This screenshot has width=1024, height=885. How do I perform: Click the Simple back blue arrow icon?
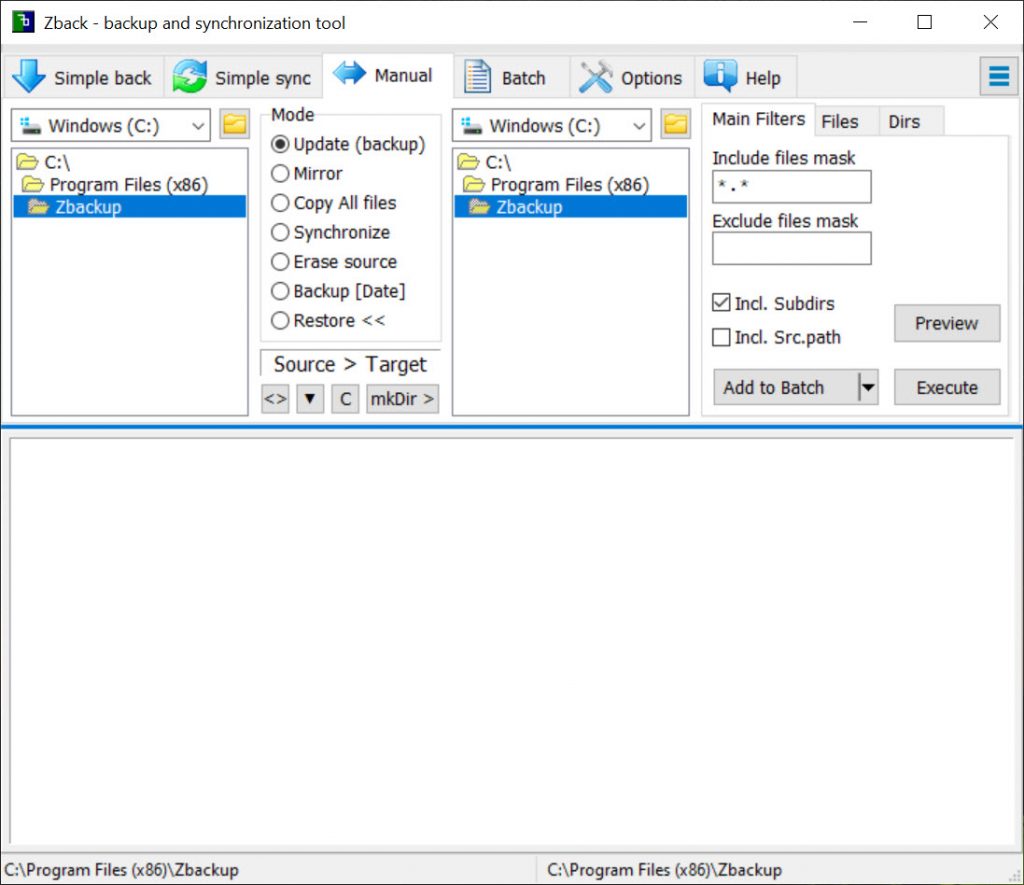28,76
